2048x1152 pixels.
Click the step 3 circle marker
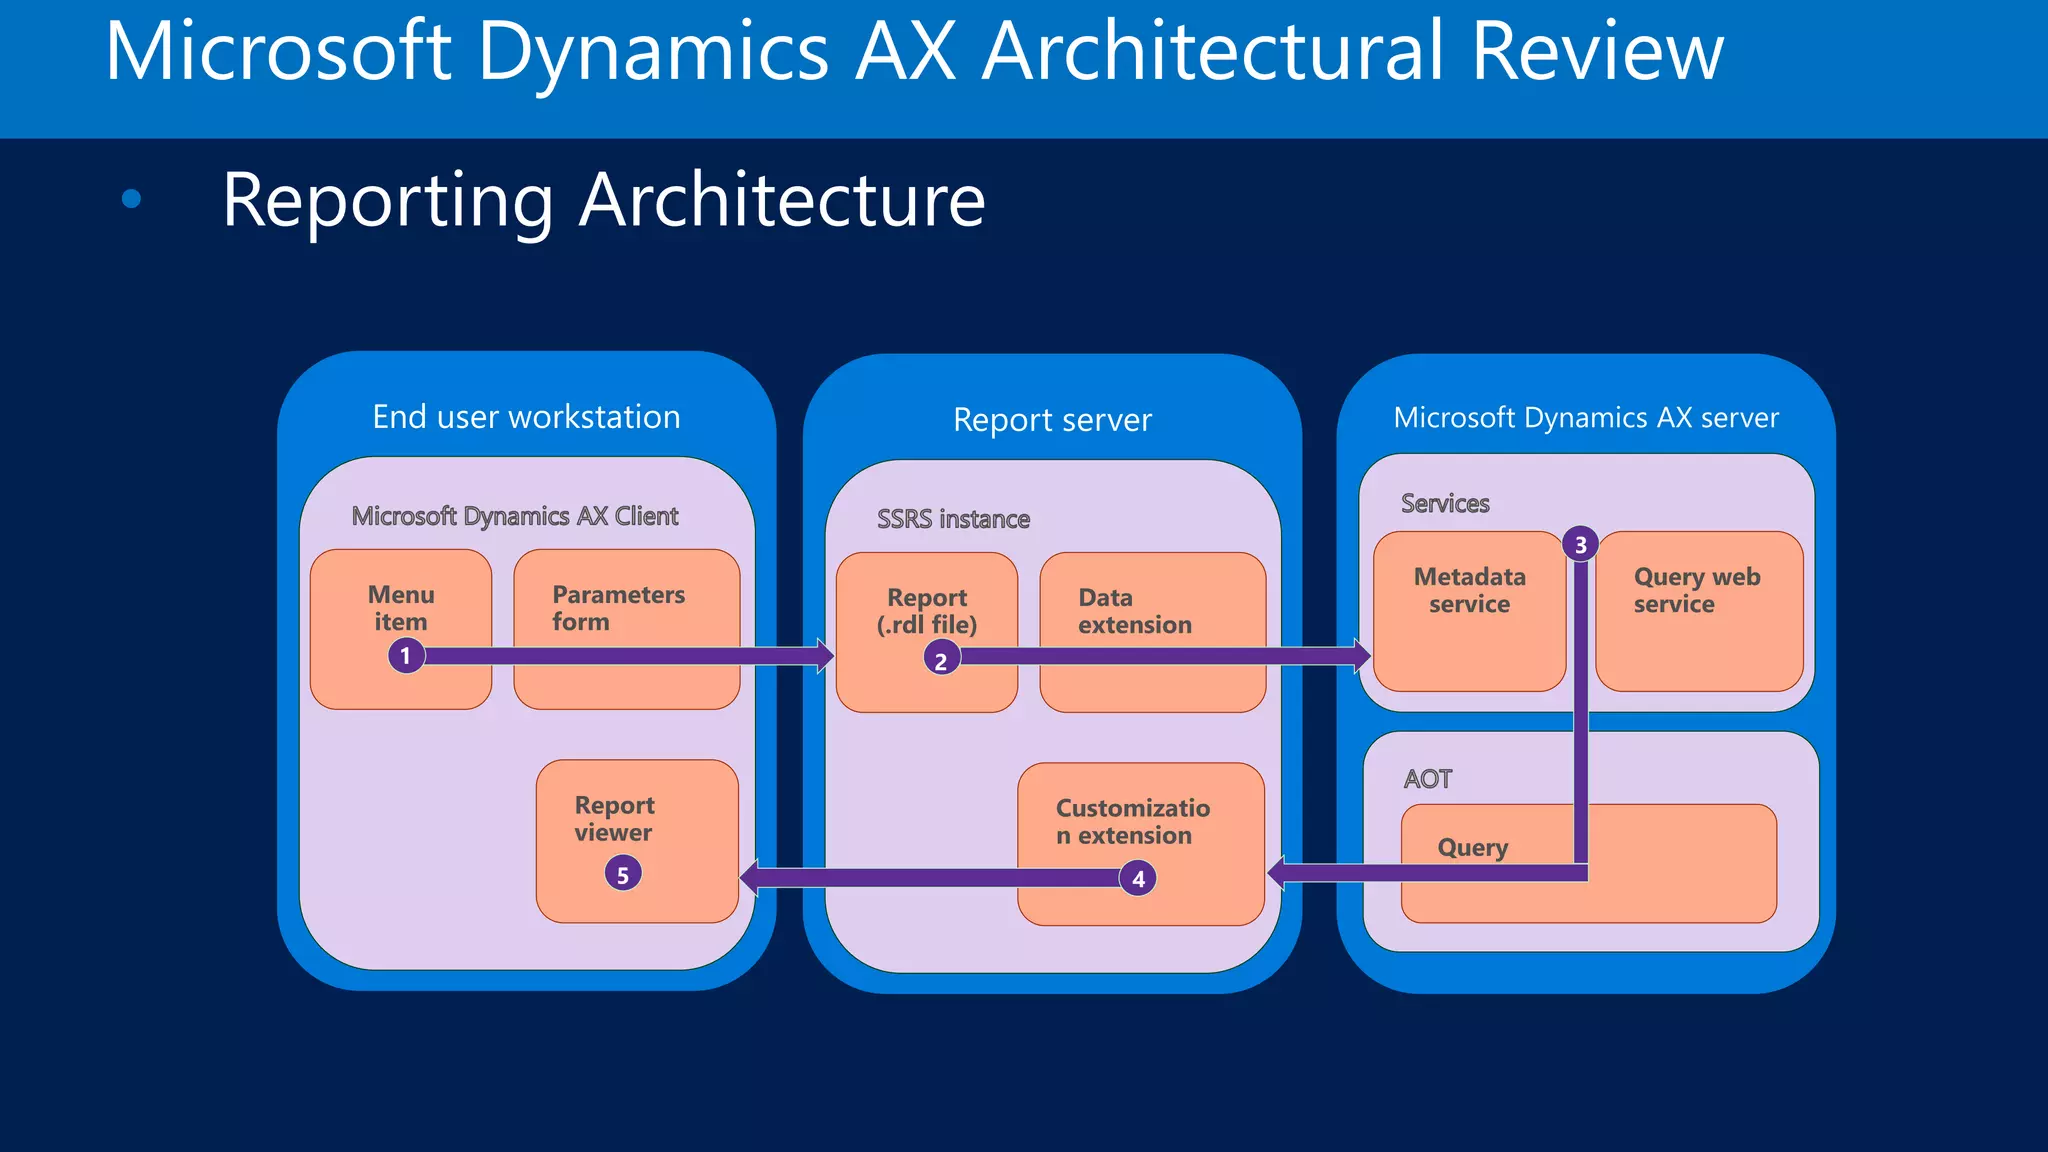point(1580,545)
